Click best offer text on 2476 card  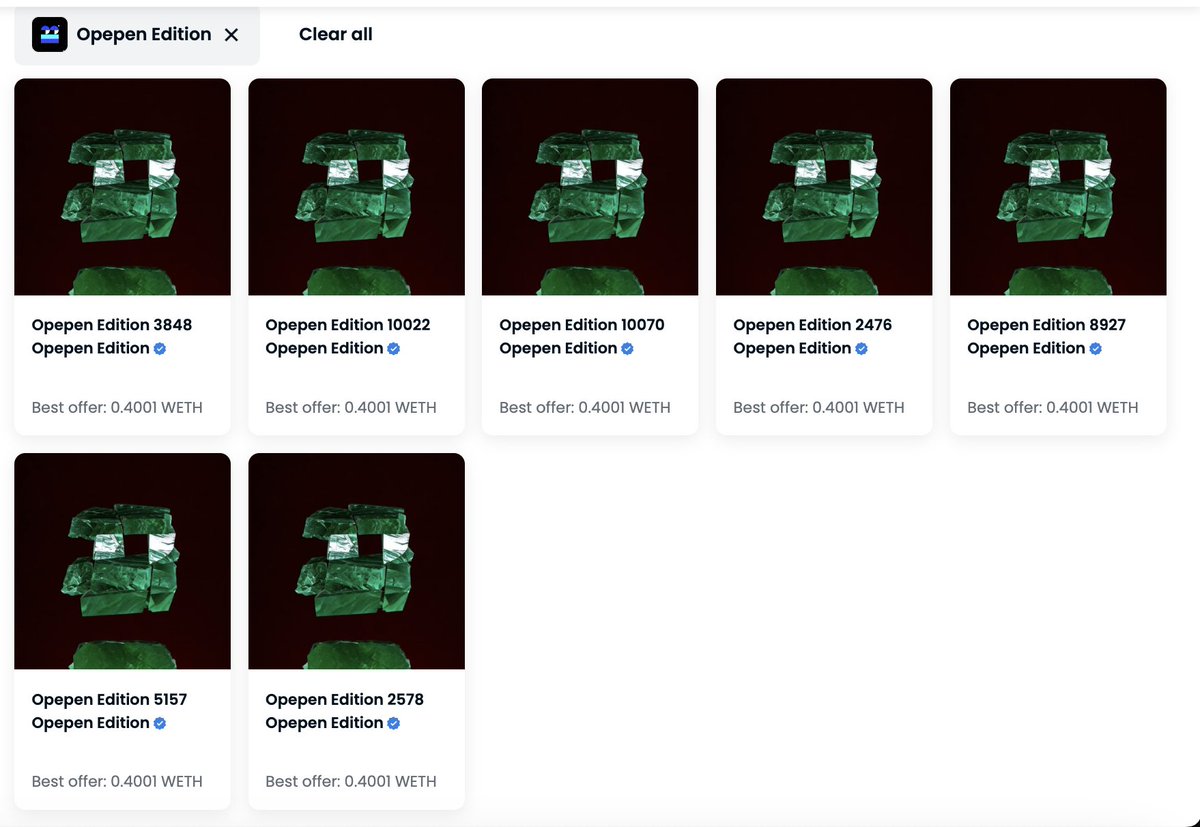coord(819,407)
